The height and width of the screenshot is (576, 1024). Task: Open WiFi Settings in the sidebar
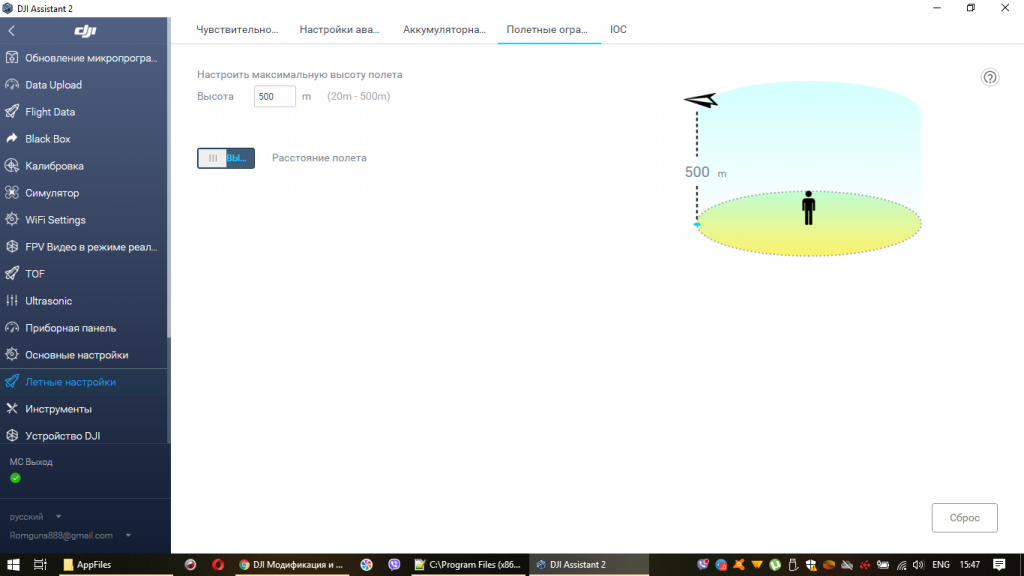pos(55,220)
